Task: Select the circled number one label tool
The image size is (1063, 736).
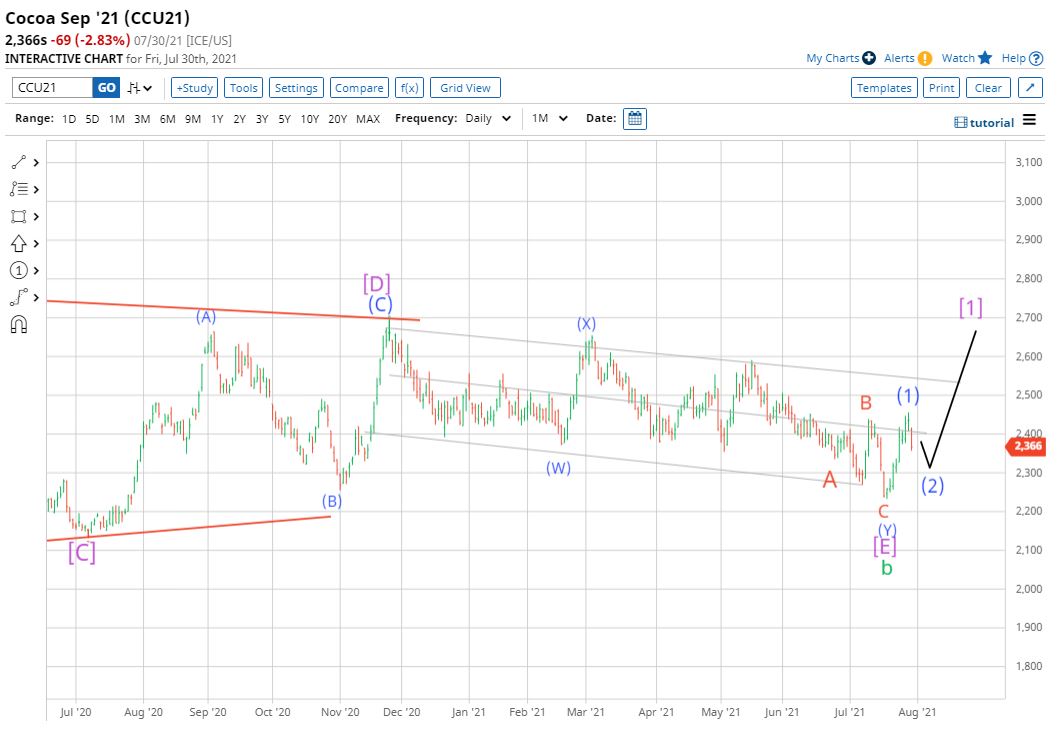Action: pos(19,270)
